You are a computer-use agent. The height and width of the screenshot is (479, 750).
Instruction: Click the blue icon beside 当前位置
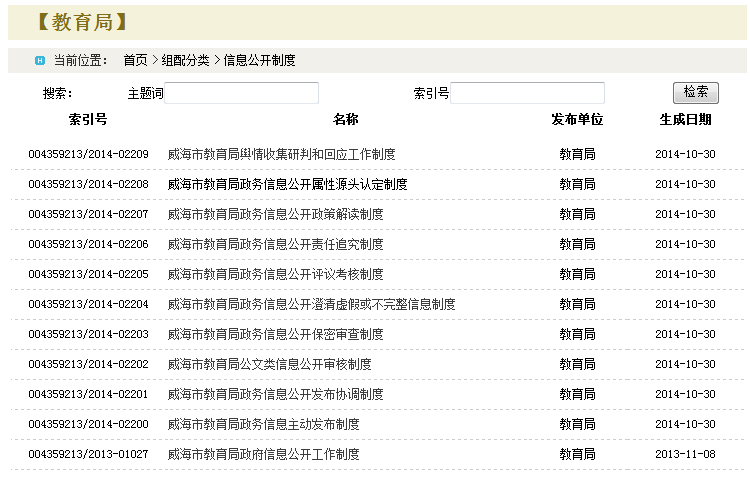pos(40,60)
